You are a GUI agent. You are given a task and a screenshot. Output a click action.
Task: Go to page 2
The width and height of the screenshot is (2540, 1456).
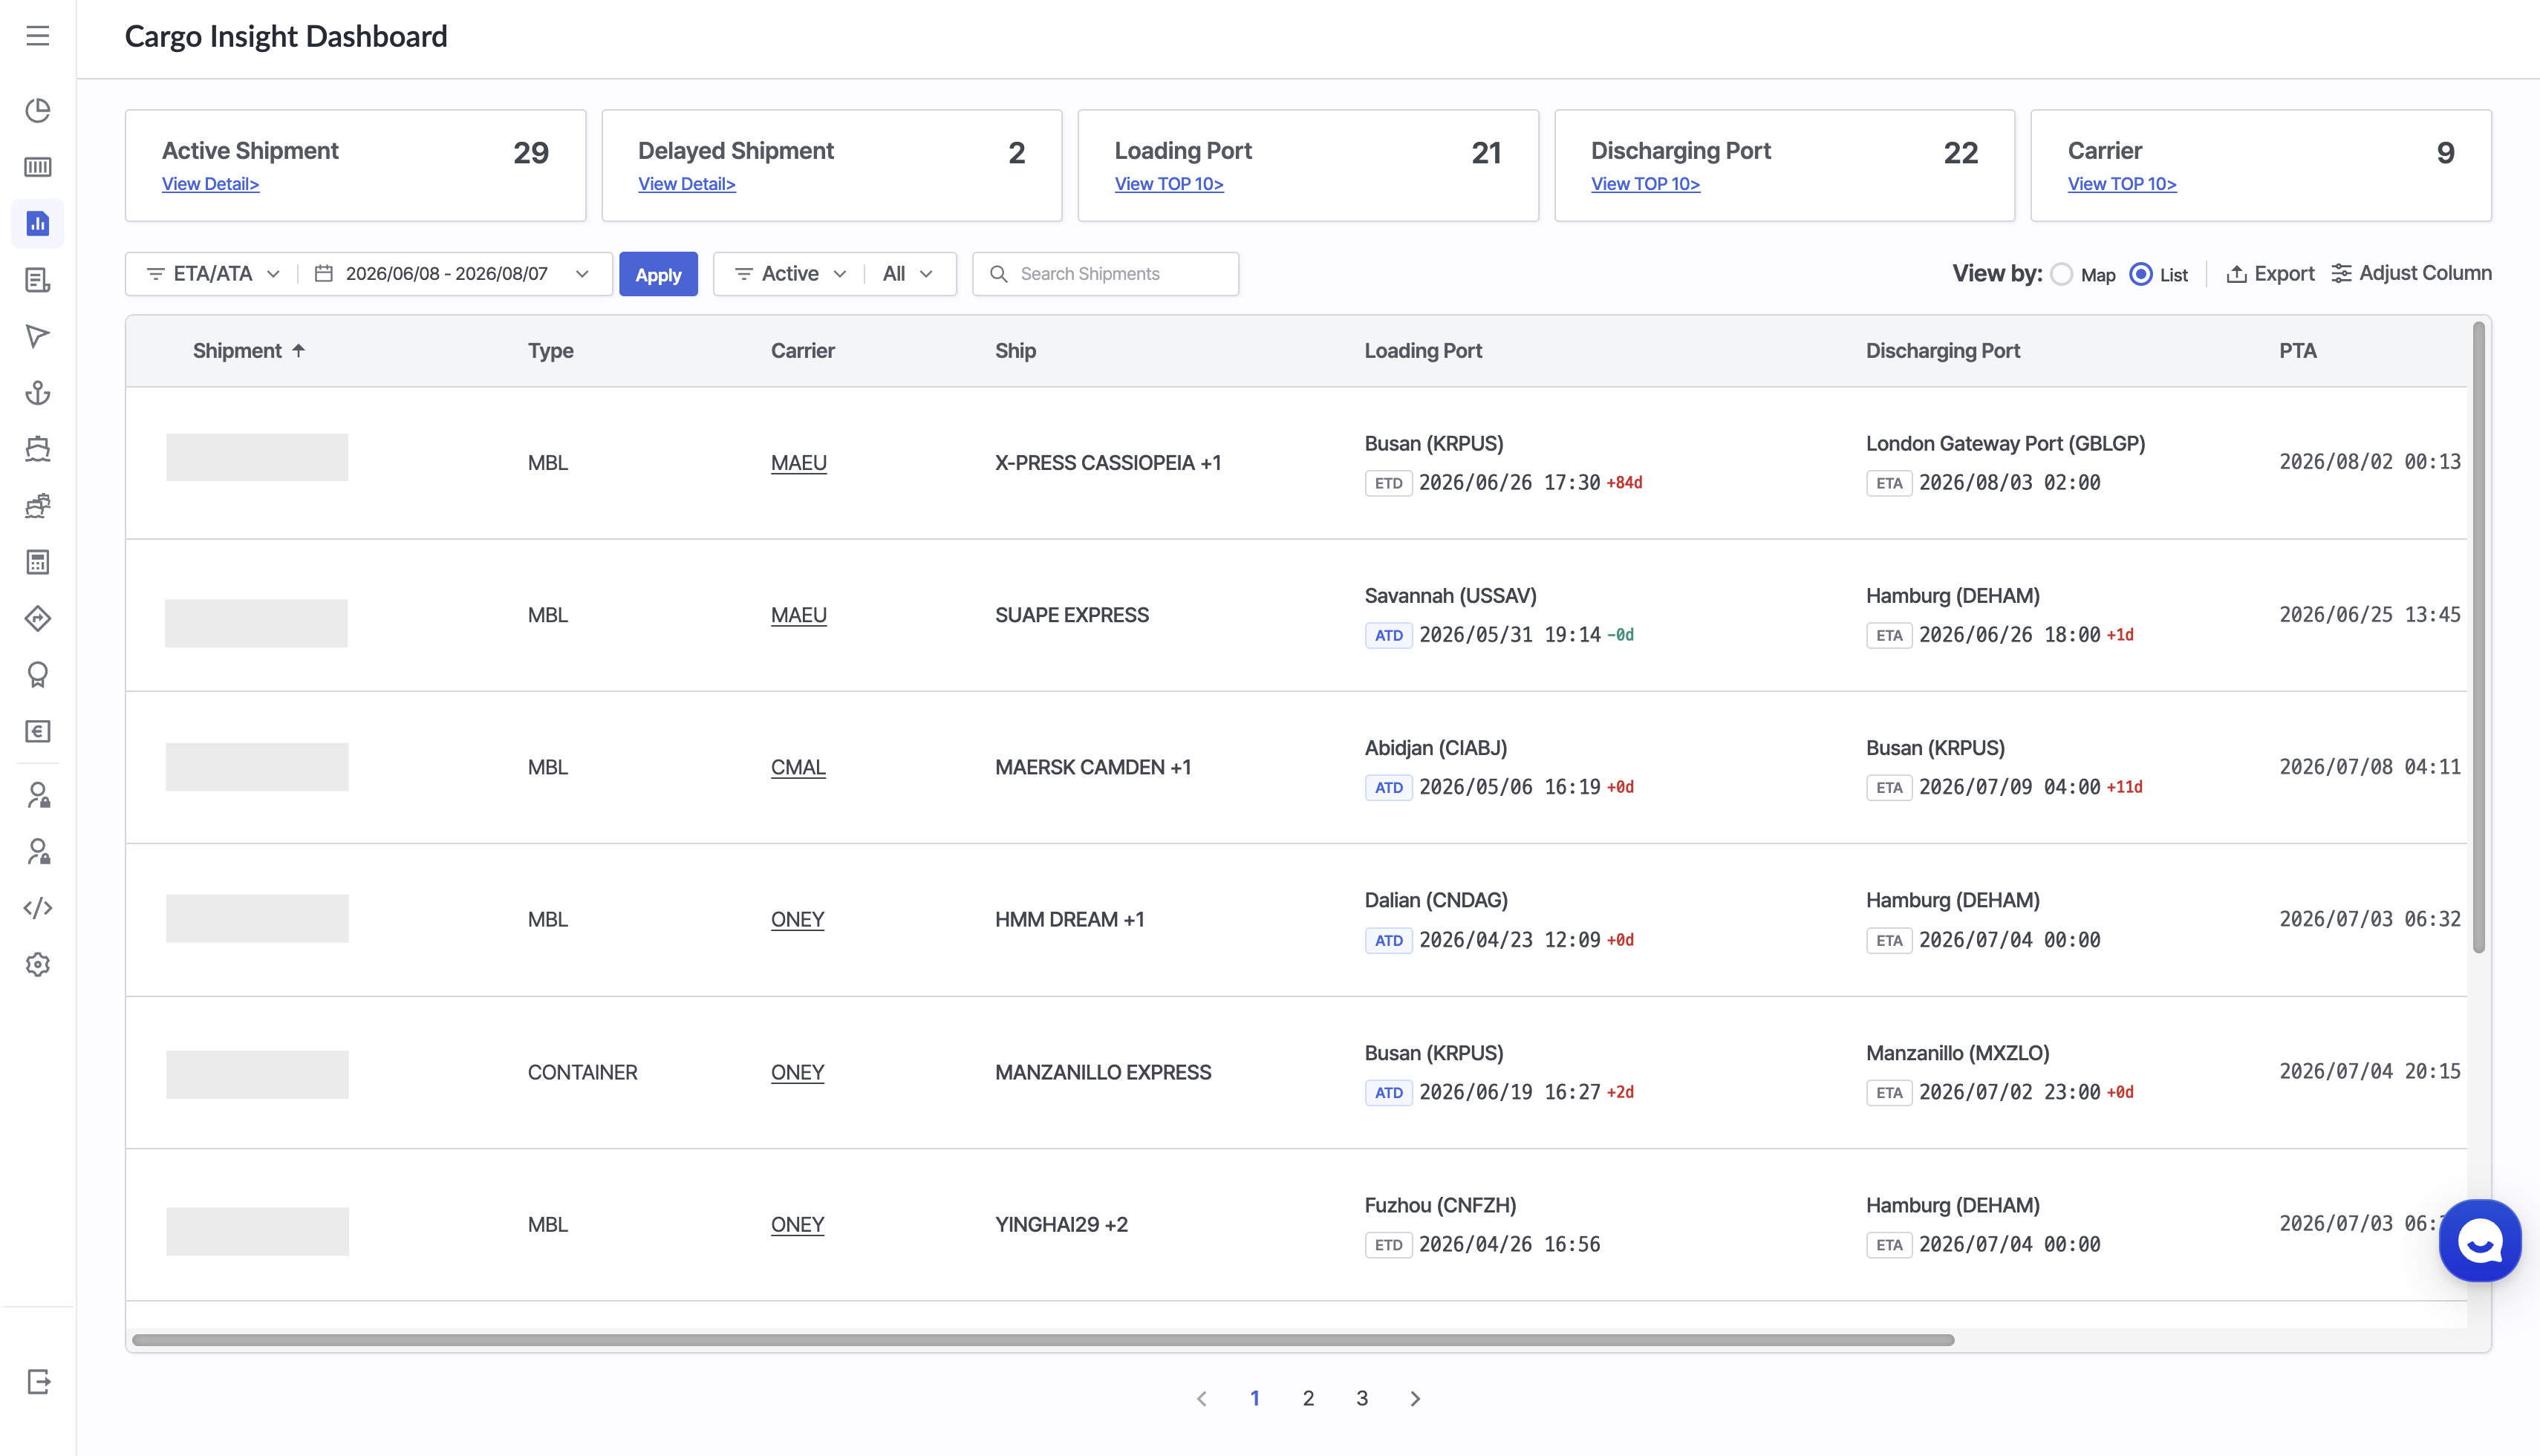pos(1308,1399)
